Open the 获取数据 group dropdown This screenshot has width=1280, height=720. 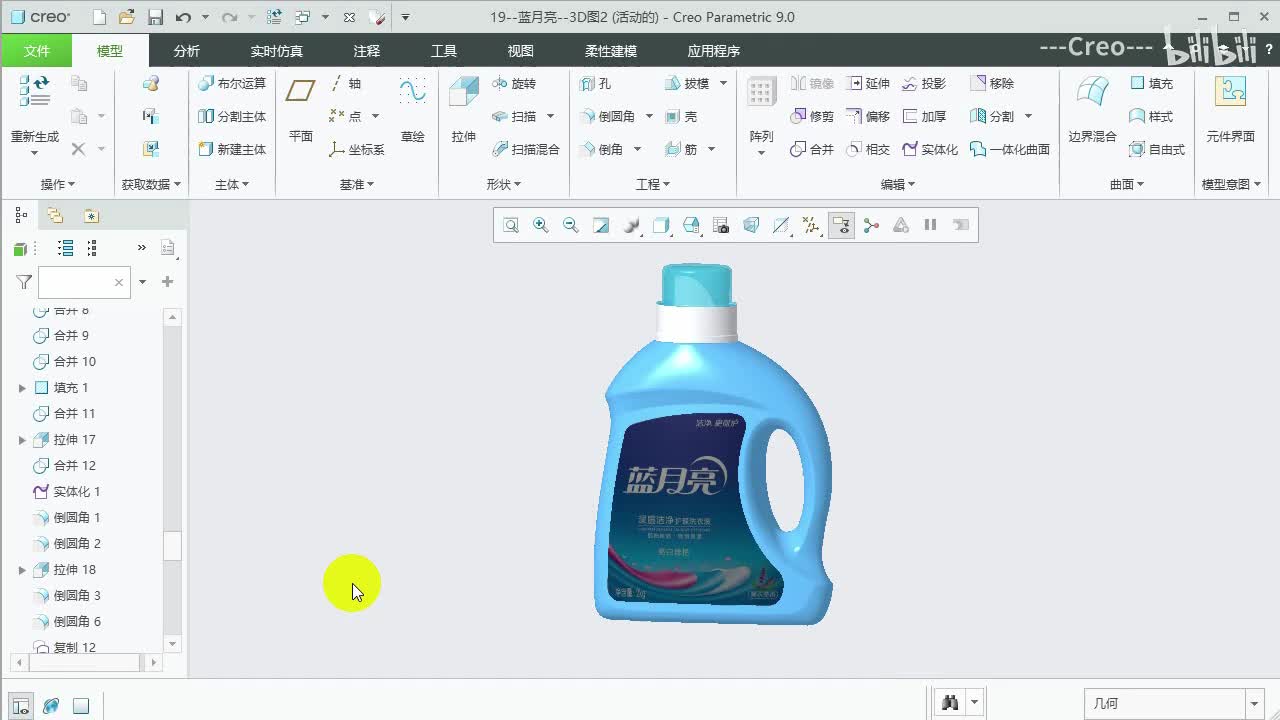coord(152,184)
